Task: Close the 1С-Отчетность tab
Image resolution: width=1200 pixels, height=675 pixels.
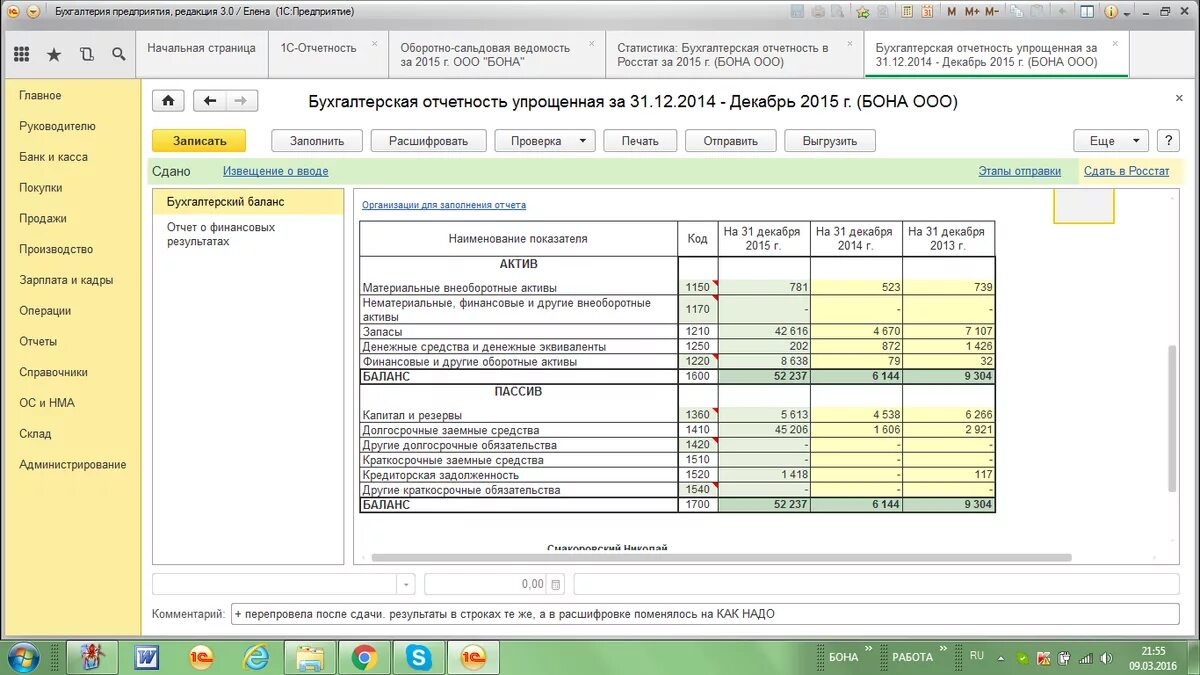Action: (375, 44)
